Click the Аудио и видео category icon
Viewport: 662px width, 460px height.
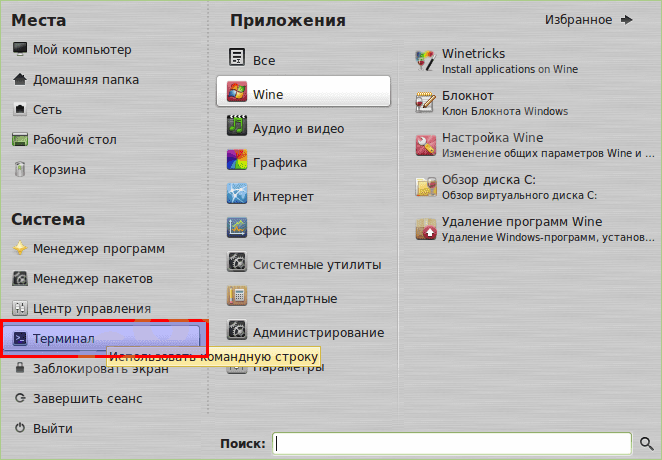[x=237, y=125]
